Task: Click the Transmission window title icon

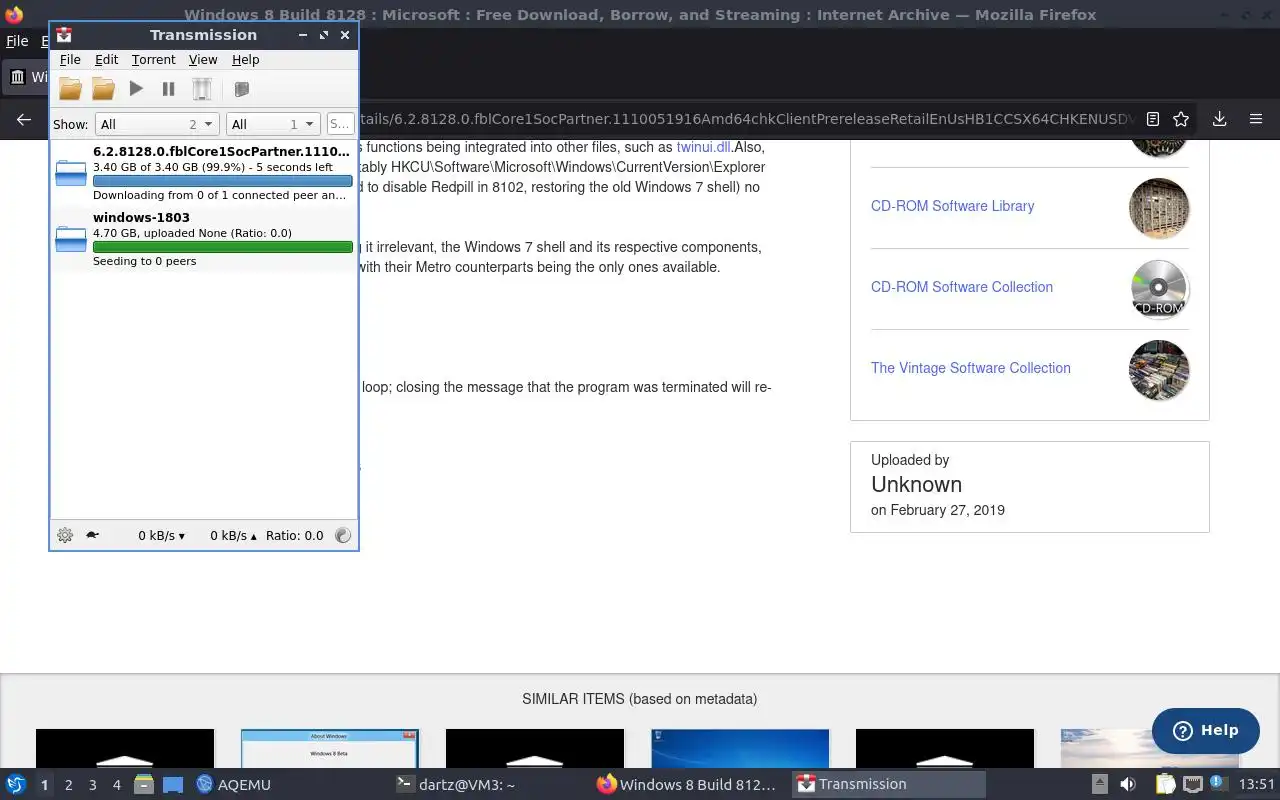Action: coord(64,34)
